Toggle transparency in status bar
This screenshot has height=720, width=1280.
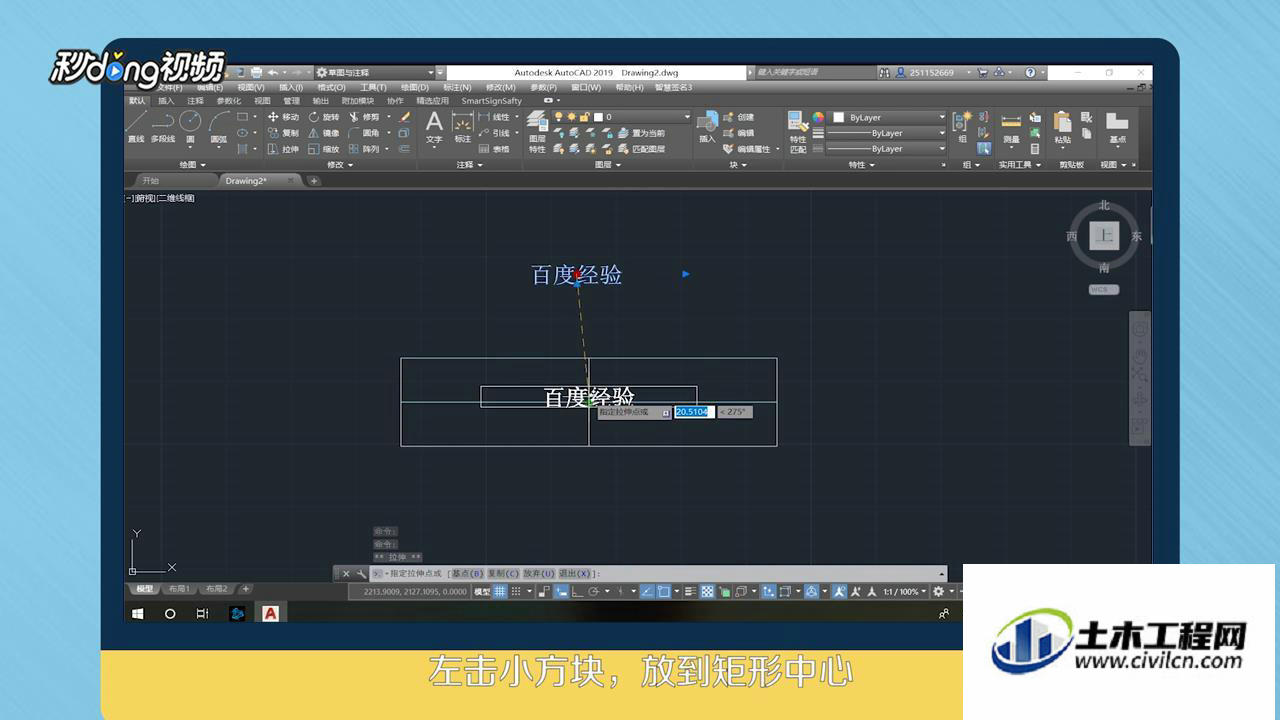pos(708,592)
